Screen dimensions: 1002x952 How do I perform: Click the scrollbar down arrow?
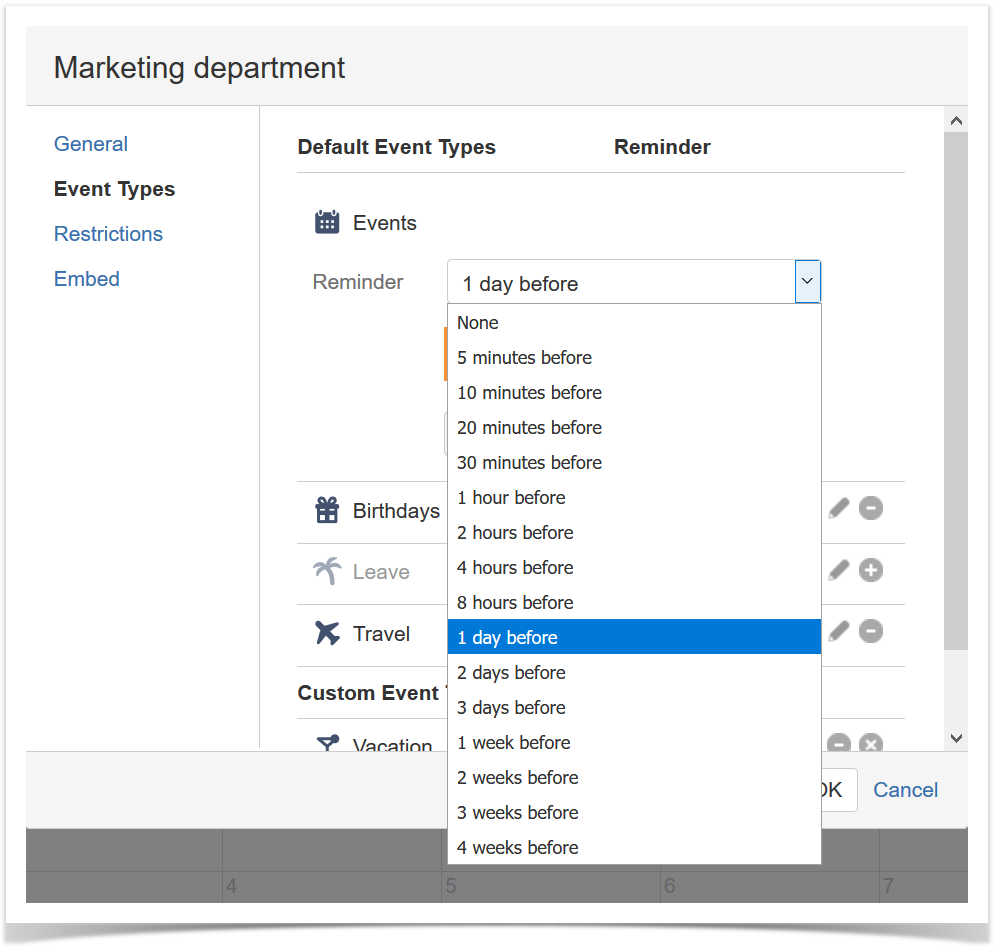[956, 739]
